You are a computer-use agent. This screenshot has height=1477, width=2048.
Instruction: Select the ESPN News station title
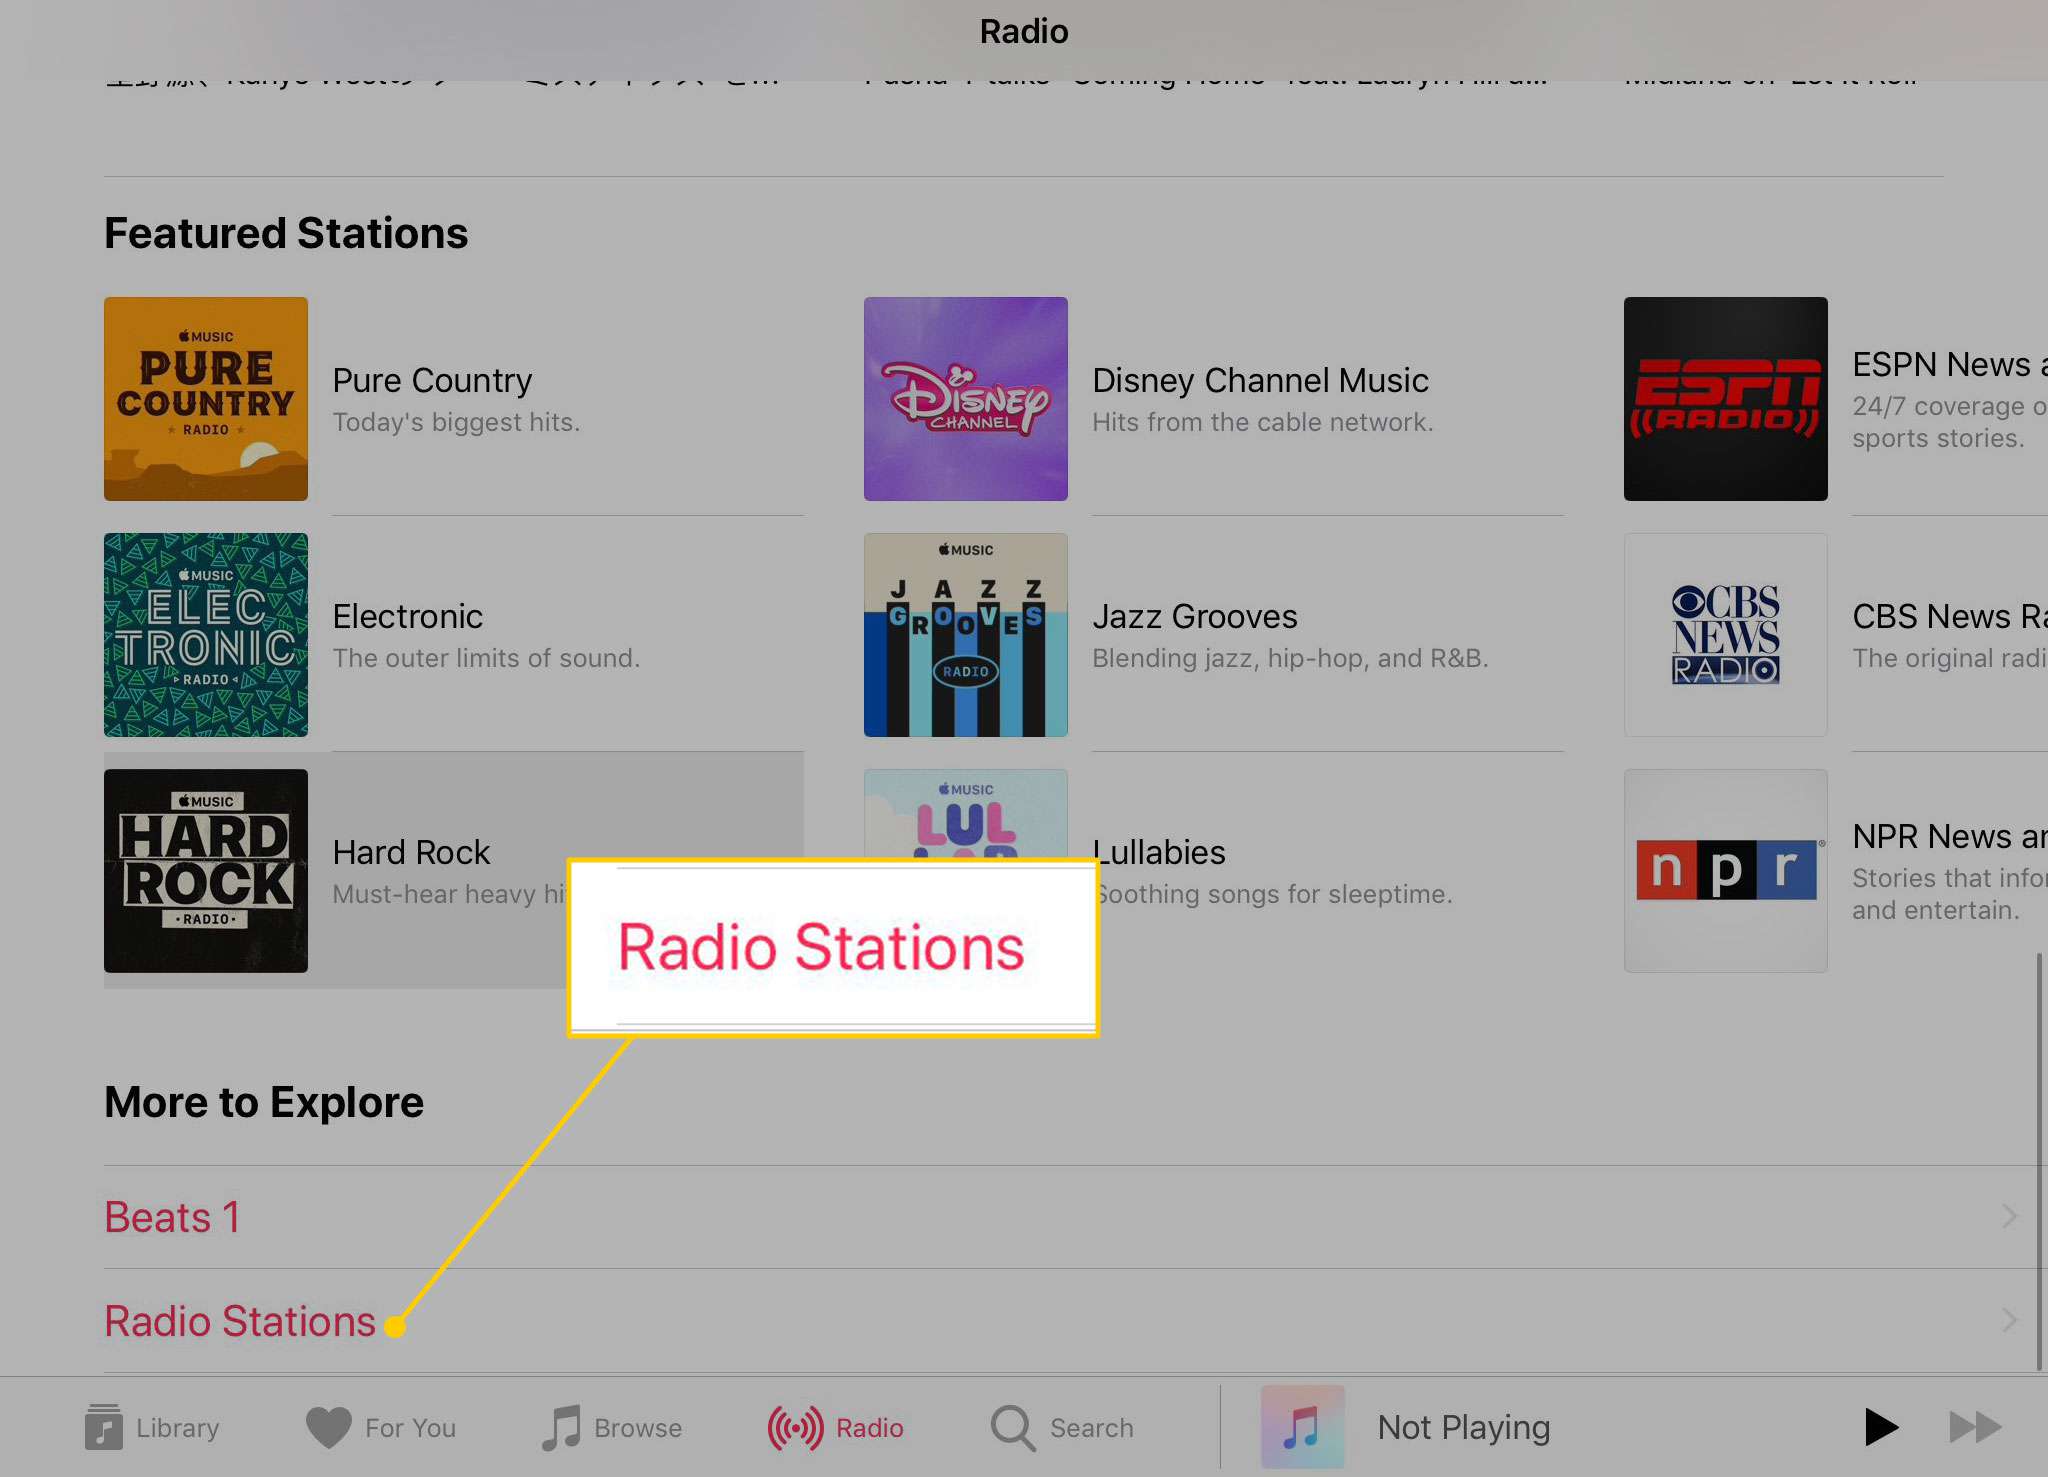click(x=1949, y=364)
